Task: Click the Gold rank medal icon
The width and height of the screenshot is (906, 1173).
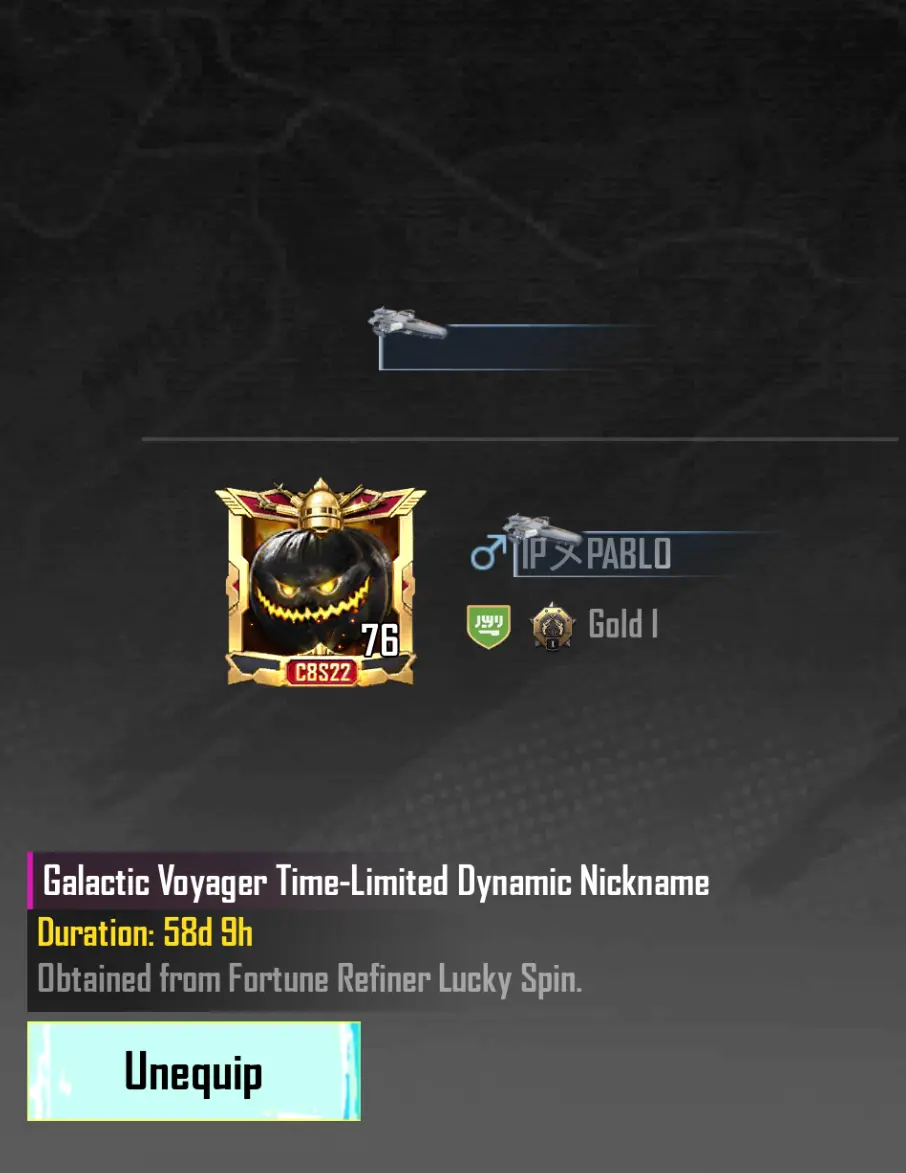Action: point(552,626)
